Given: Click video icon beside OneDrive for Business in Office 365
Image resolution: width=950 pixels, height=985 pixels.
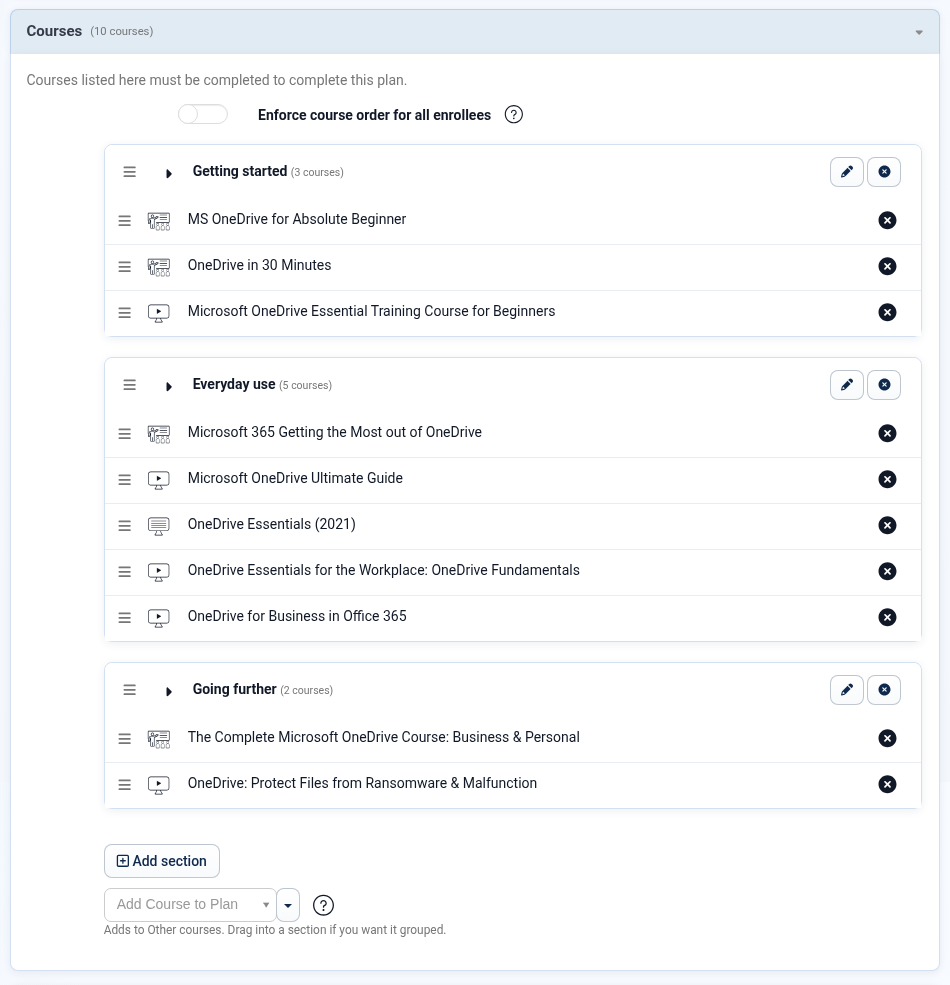Looking at the screenshot, I should point(158,618).
